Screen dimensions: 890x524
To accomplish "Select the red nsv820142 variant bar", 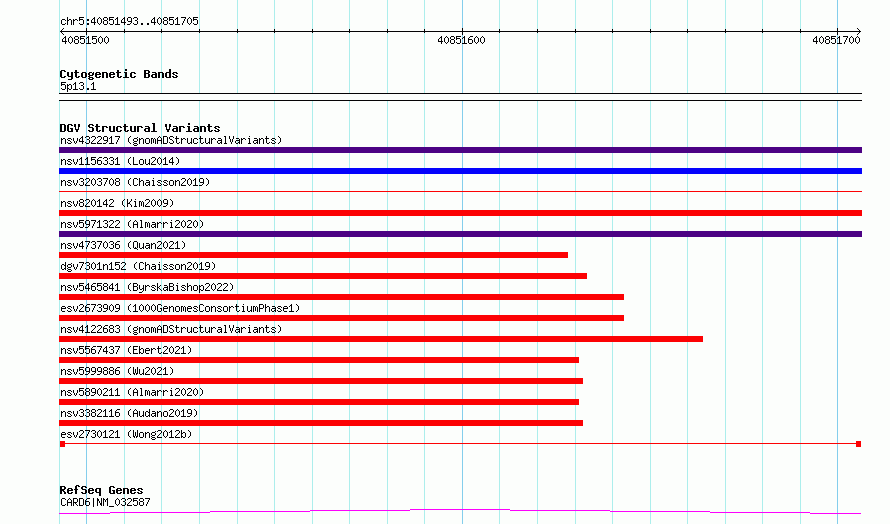I will 460,213.
